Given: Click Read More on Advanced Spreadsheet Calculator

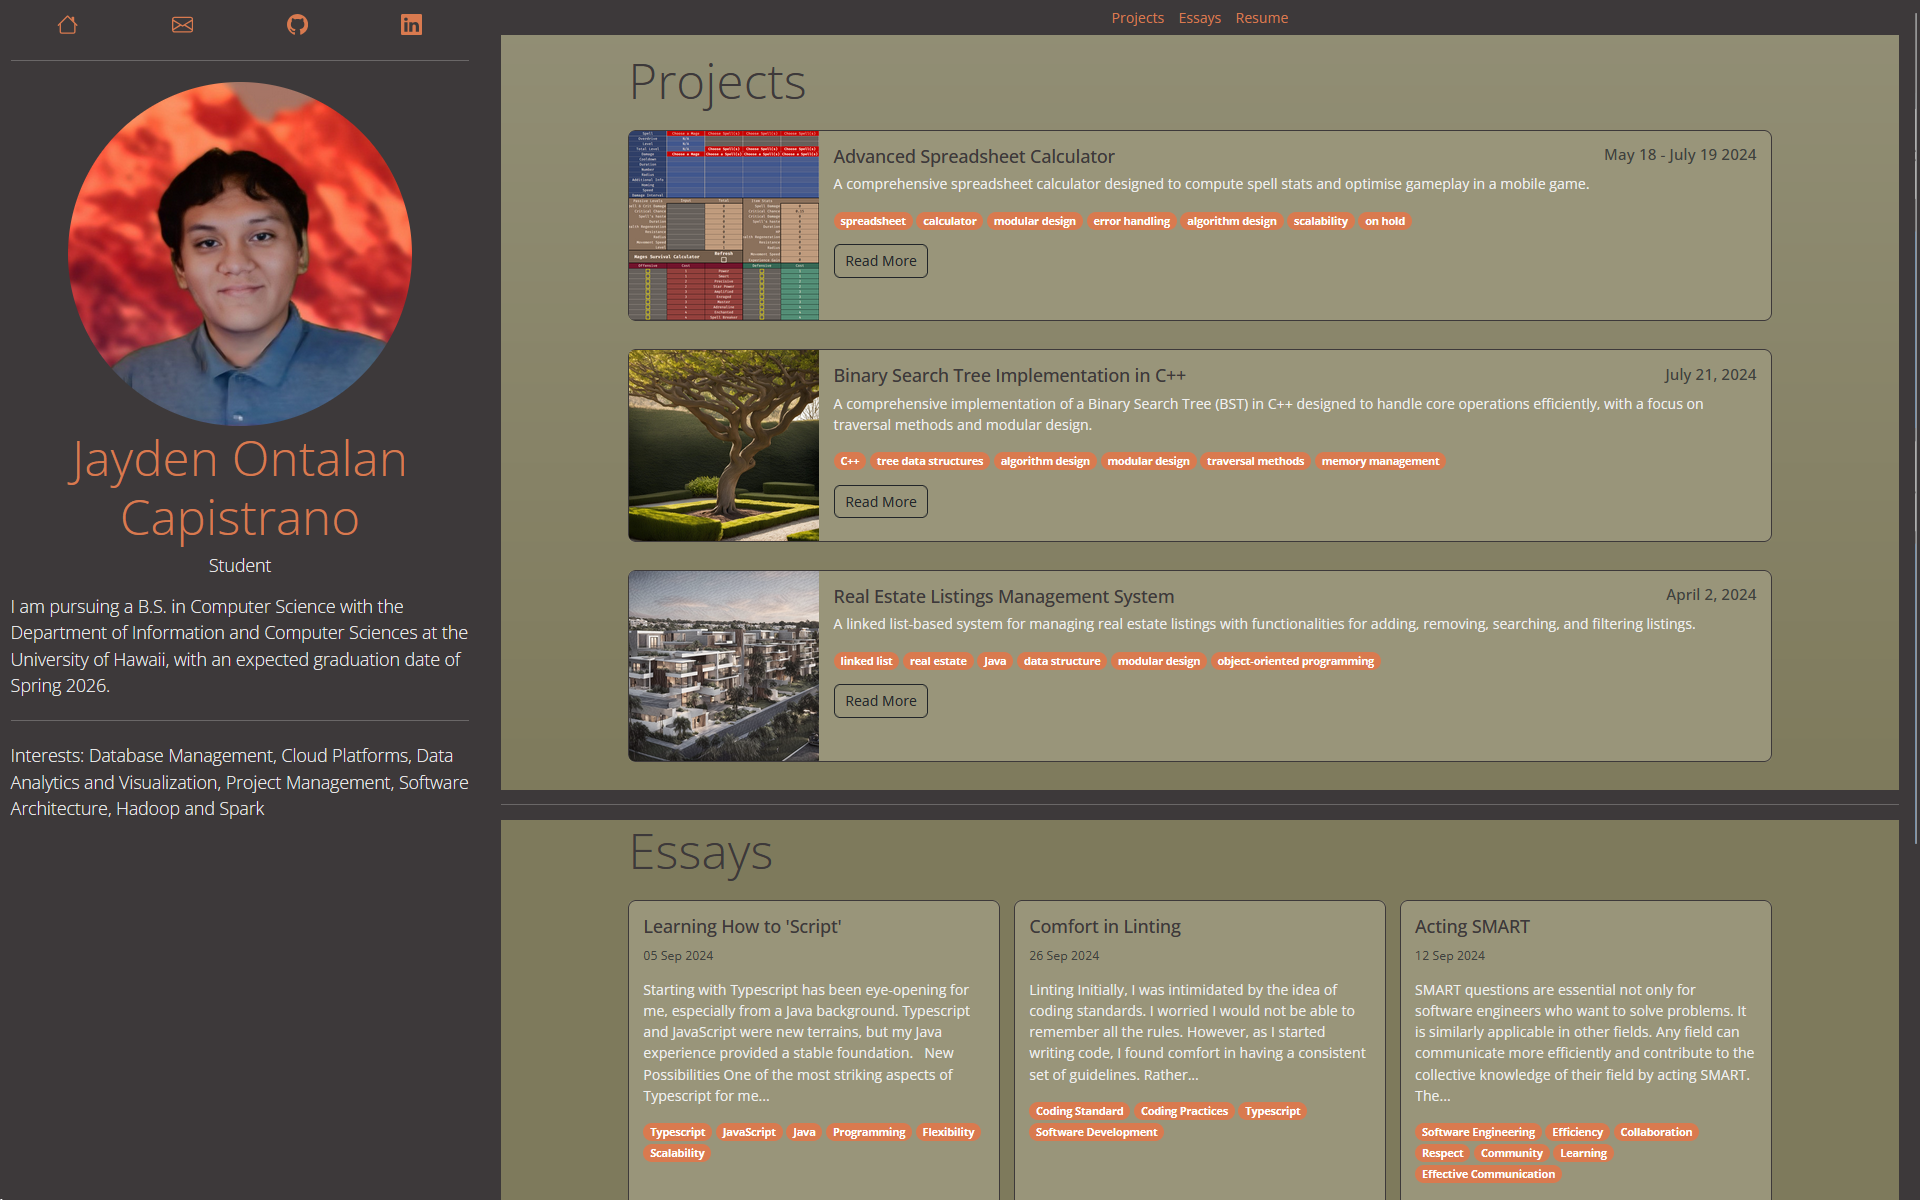Looking at the screenshot, I should [879, 260].
